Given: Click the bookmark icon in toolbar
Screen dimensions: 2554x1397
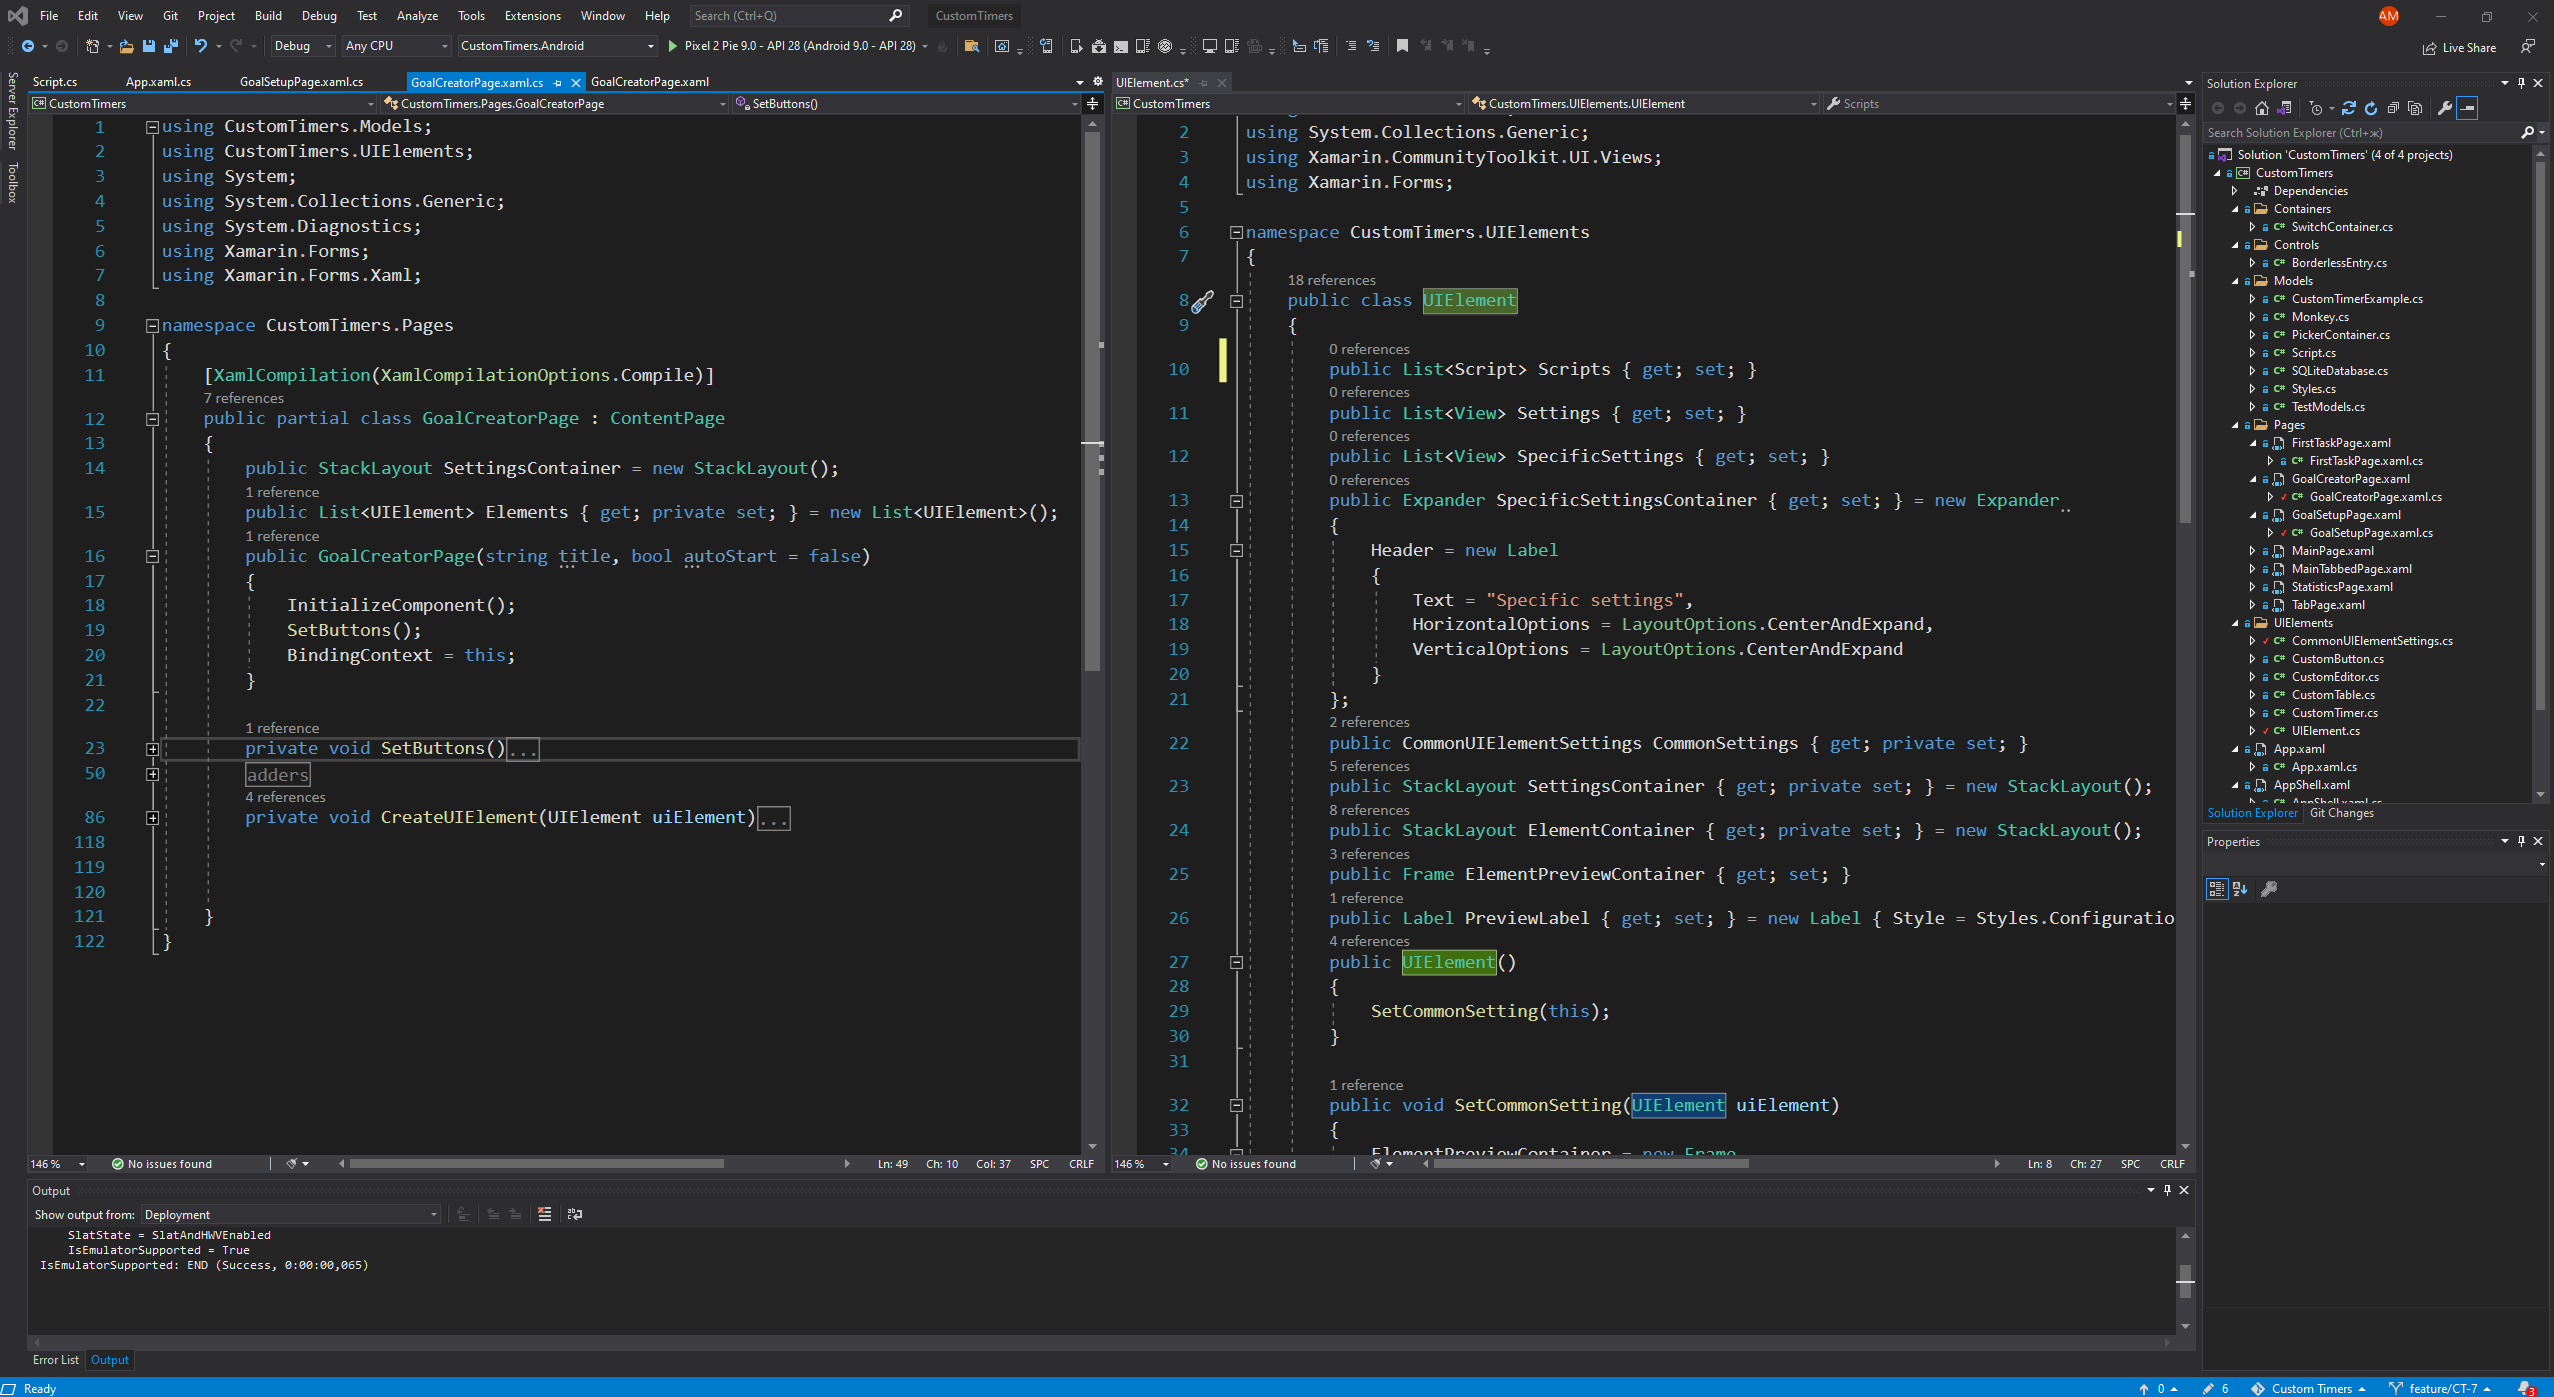Looking at the screenshot, I should [x=1402, y=46].
